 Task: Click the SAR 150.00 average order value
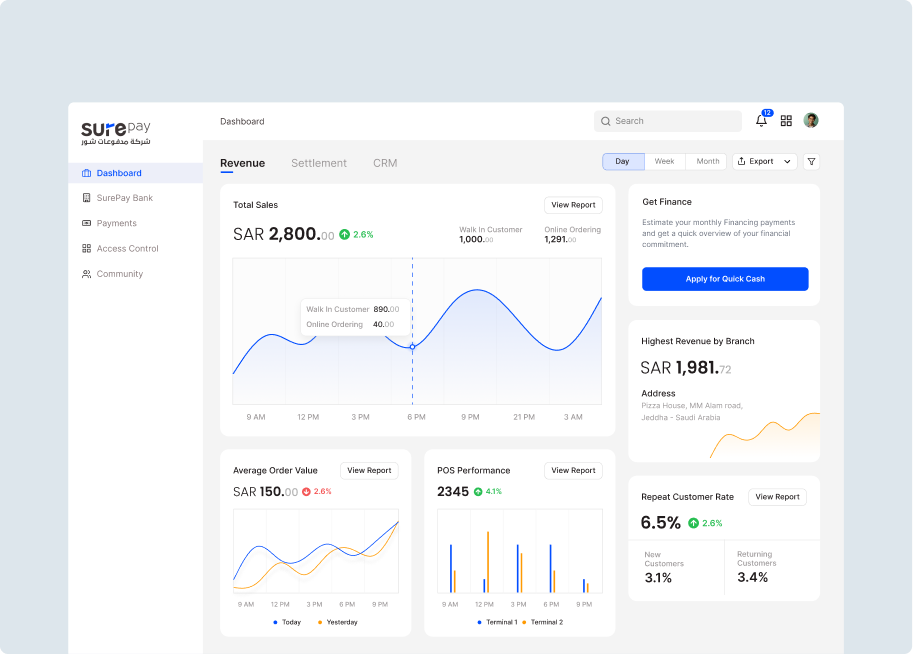(266, 492)
